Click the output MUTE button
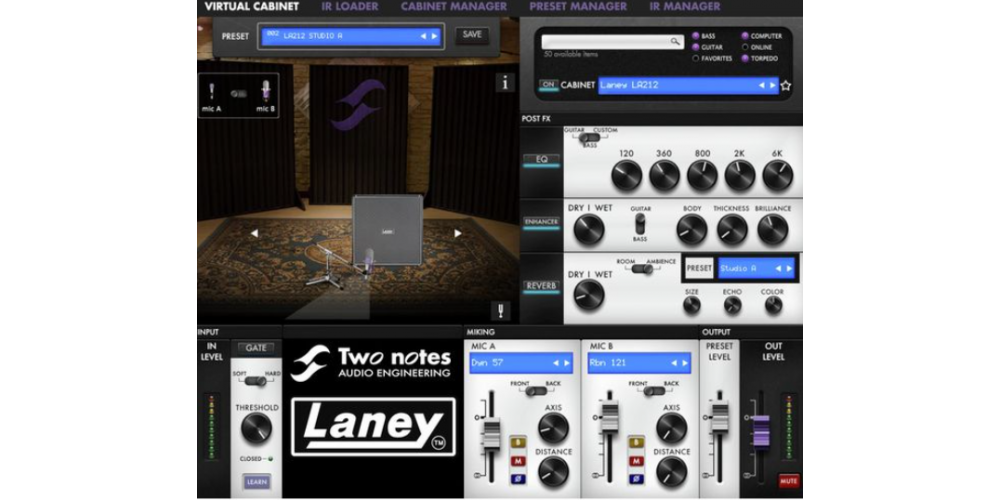1000x500 pixels. (x=789, y=481)
